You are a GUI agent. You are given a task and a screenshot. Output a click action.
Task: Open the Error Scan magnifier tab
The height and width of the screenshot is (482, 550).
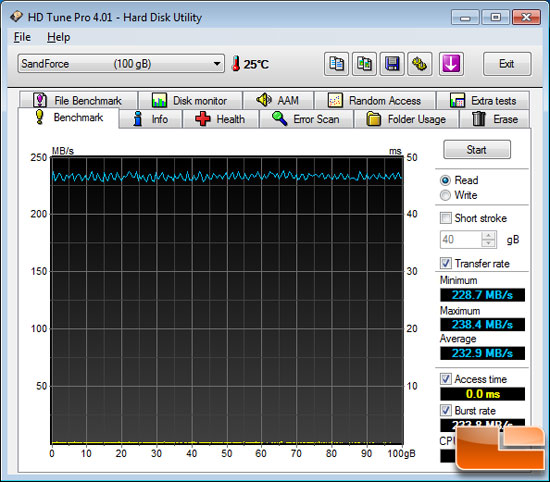tap(306, 119)
